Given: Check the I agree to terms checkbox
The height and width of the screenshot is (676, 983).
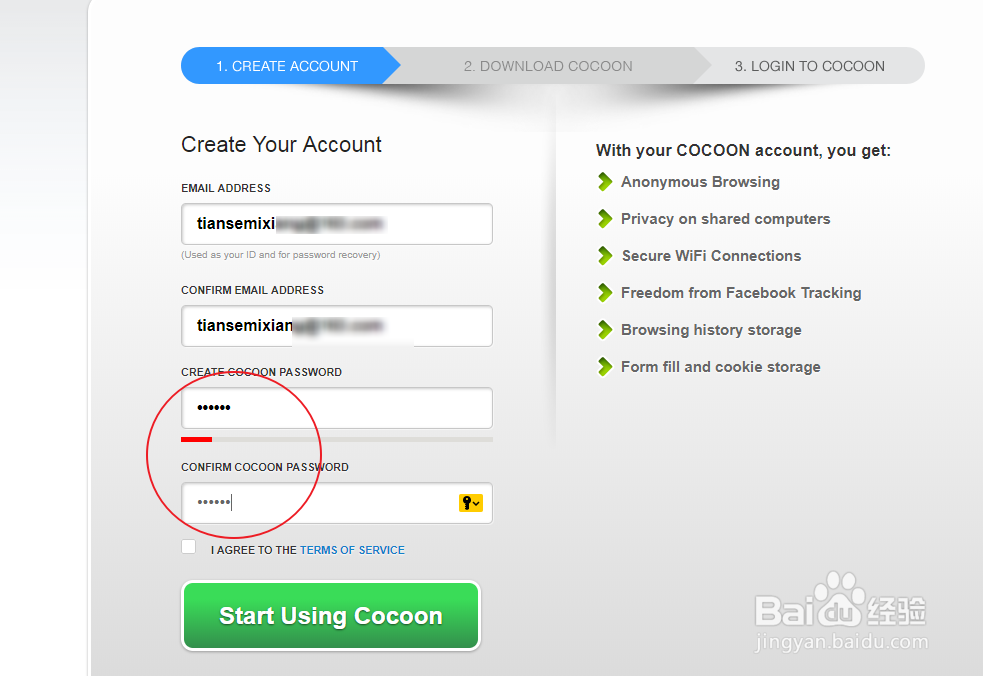Looking at the screenshot, I should tap(189, 547).
